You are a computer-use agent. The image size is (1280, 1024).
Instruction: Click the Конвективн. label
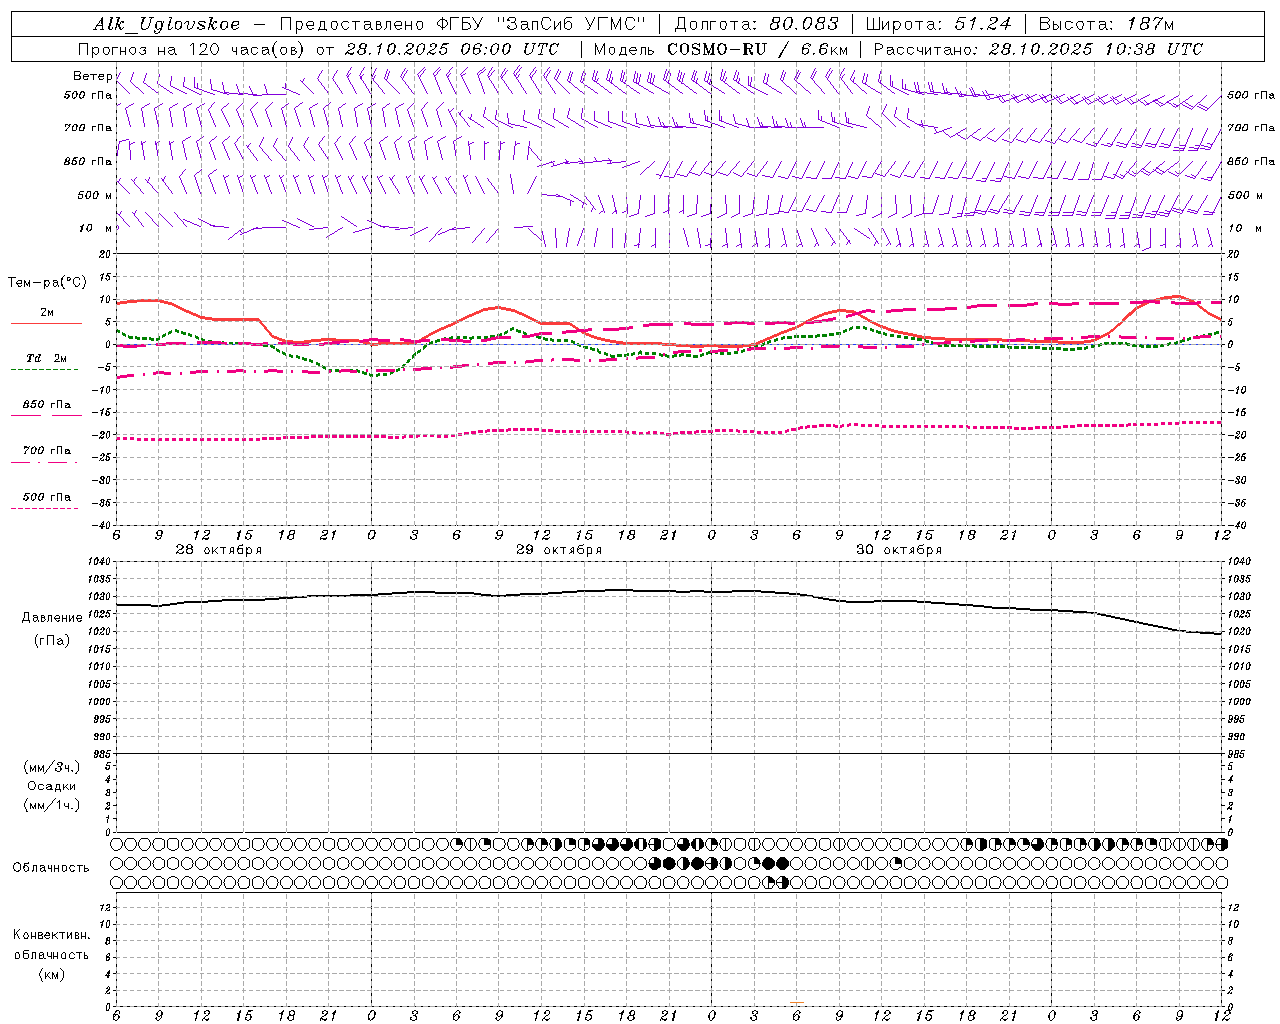pos(51,935)
